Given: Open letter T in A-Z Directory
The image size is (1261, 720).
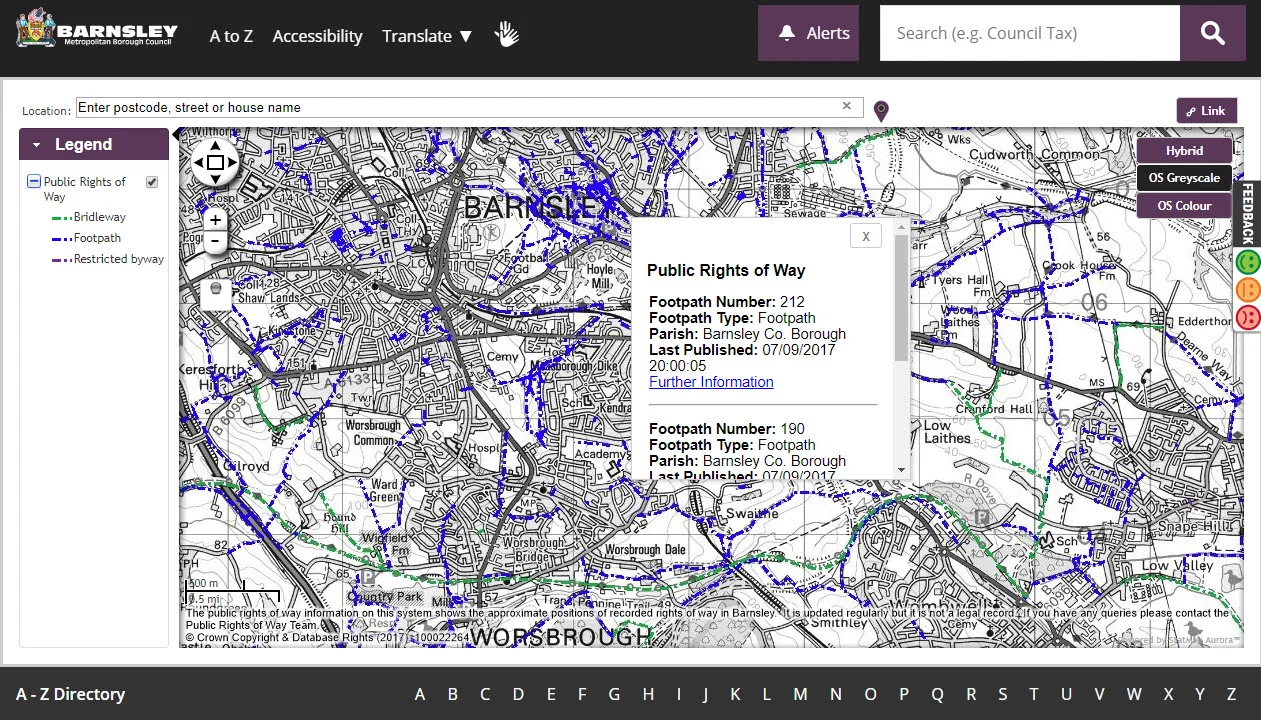Looking at the screenshot, I should point(1034,694).
